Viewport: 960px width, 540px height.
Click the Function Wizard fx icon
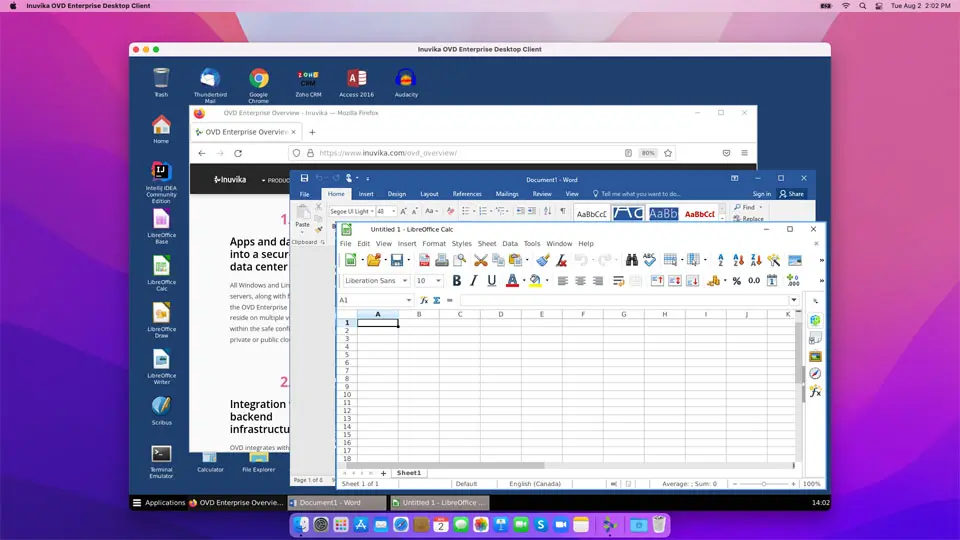[x=424, y=300]
